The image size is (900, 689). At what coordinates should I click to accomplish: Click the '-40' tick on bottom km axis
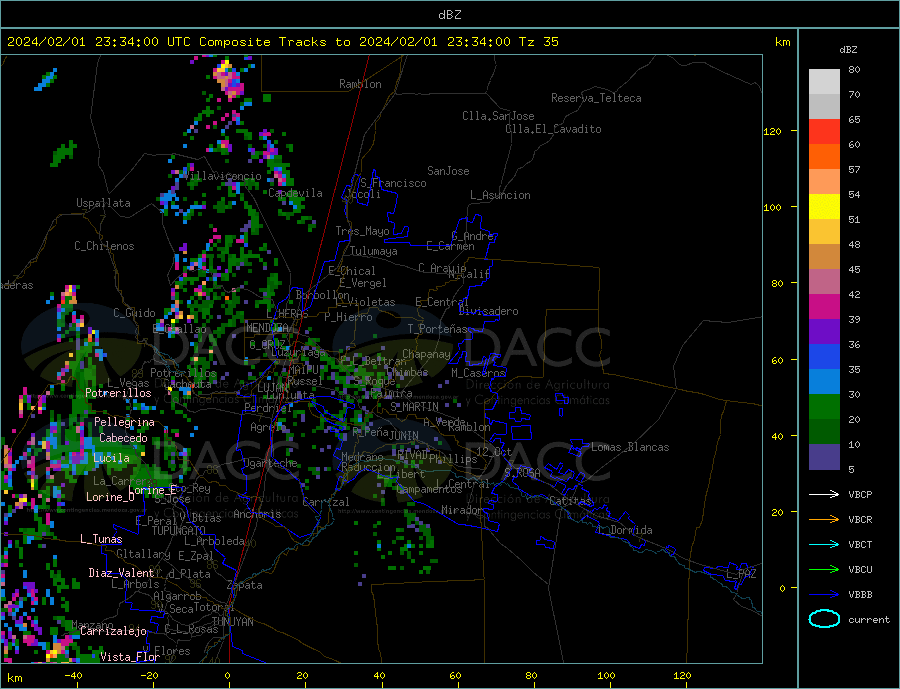coord(73,676)
